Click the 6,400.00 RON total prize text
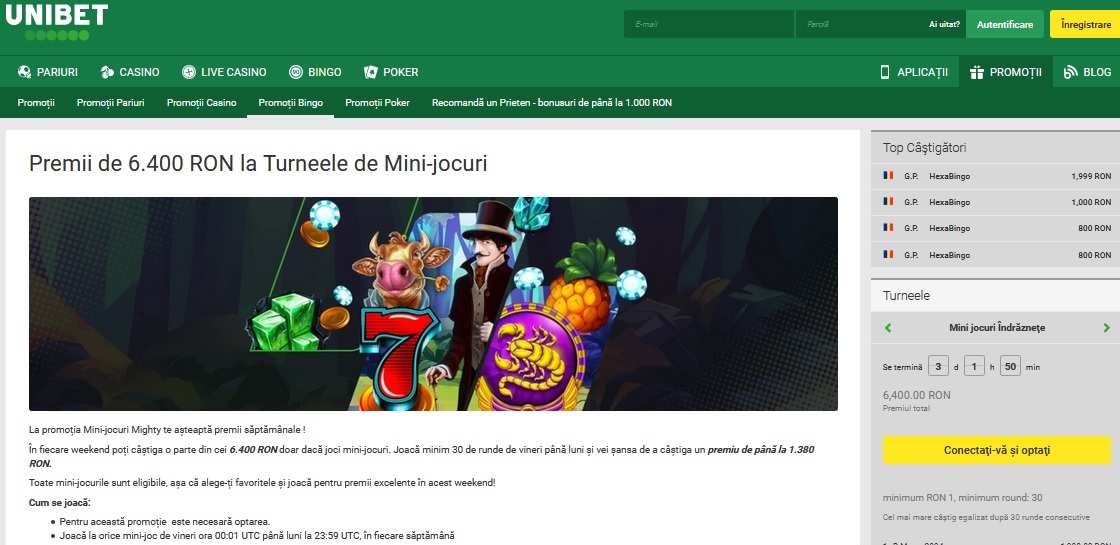1120x545 pixels. pos(916,395)
